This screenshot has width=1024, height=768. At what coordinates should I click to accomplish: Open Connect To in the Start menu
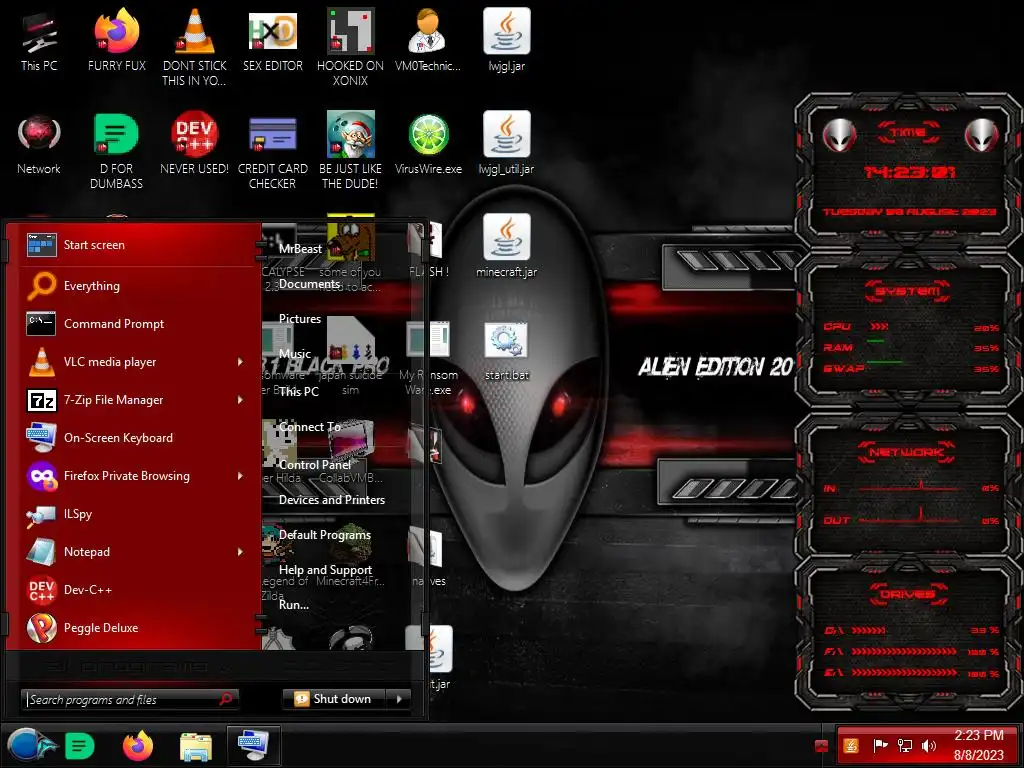310,427
